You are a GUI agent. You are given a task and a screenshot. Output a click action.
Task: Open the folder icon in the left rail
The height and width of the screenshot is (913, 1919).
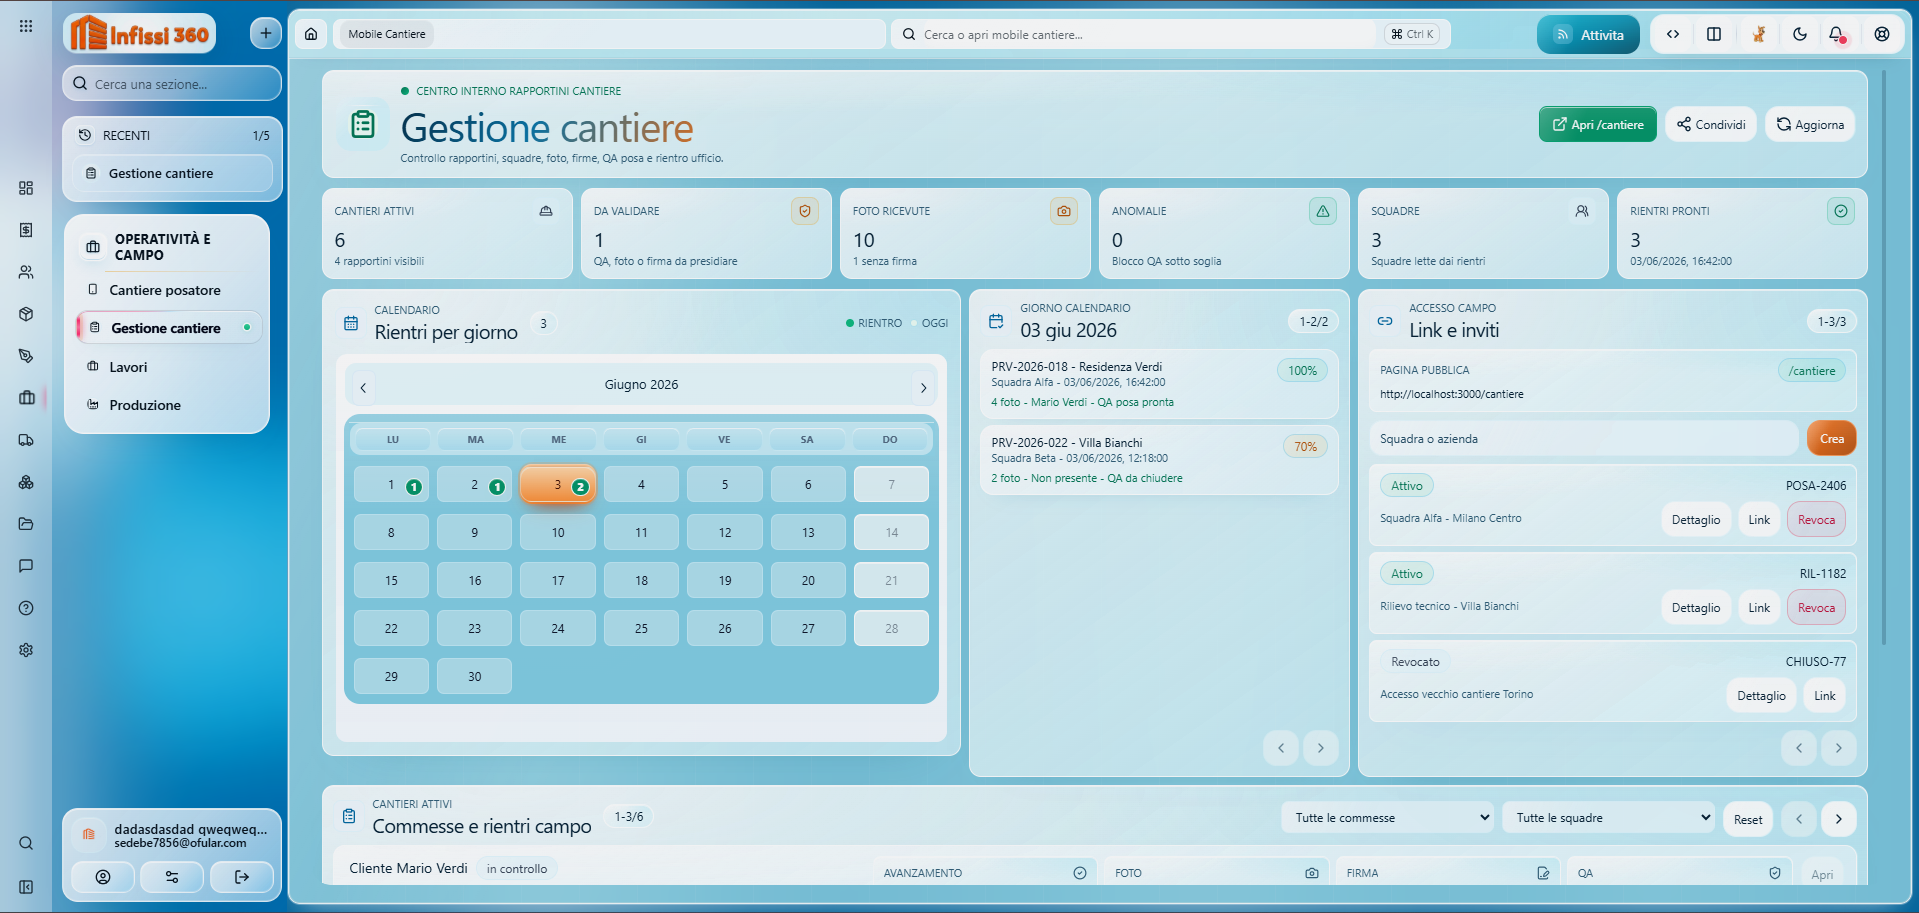pyautogui.click(x=26, y=524)
